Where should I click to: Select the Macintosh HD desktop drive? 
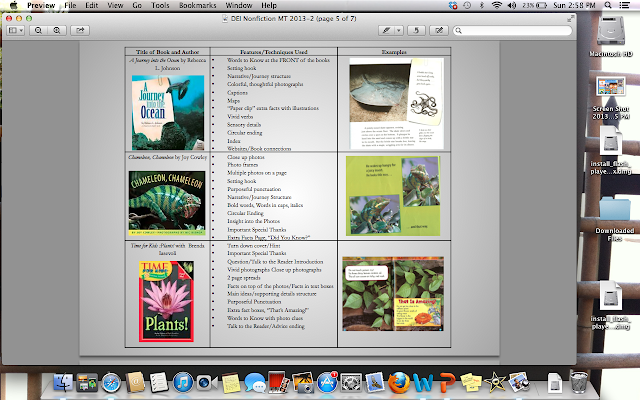pos(611,36)
